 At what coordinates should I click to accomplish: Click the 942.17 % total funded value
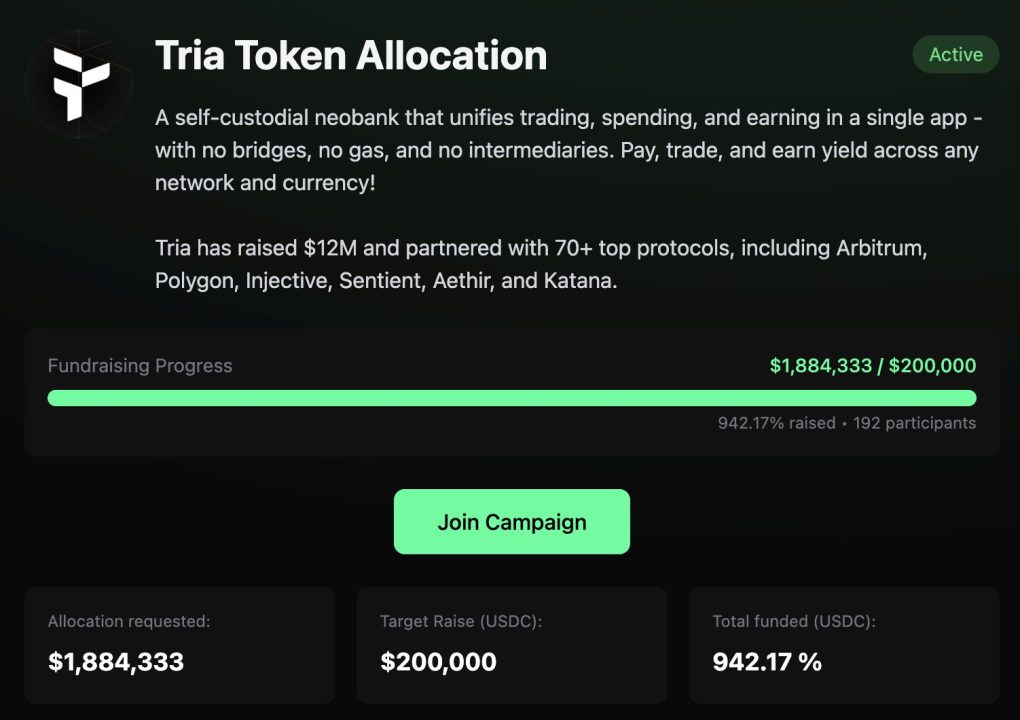(767, 661)
